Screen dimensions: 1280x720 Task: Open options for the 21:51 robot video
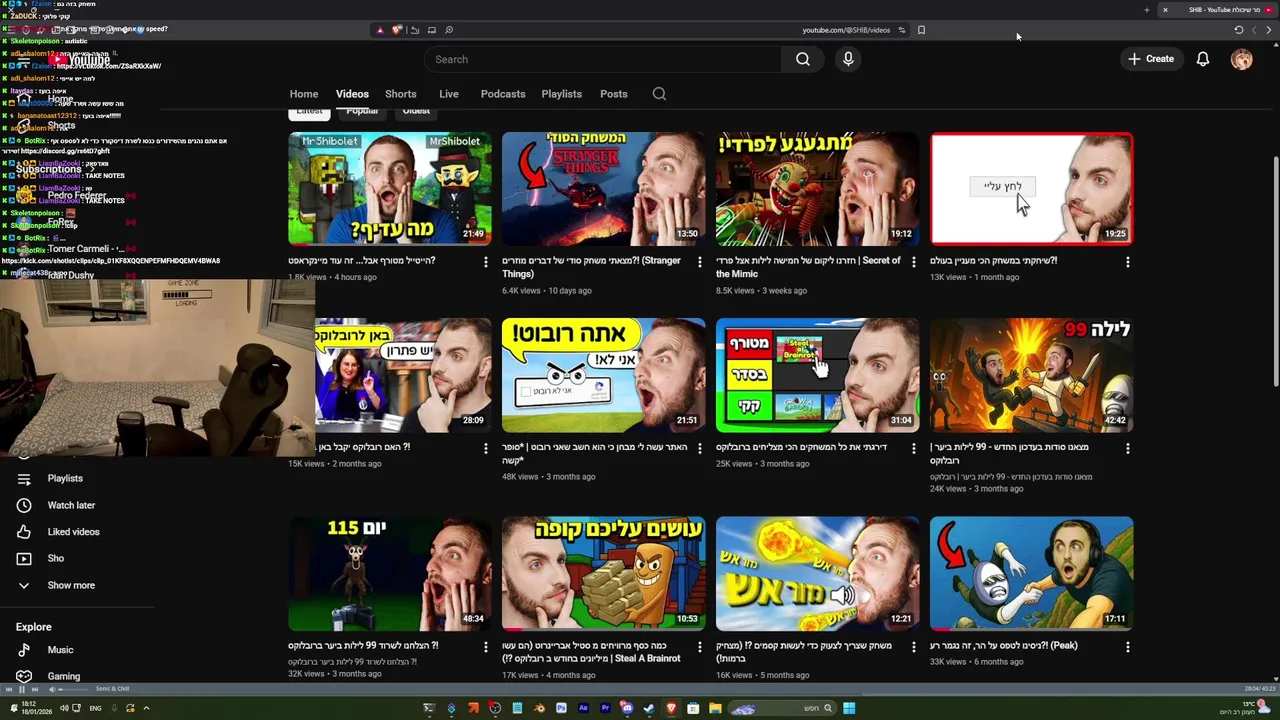pyautogui.click(x=699, y=448)
